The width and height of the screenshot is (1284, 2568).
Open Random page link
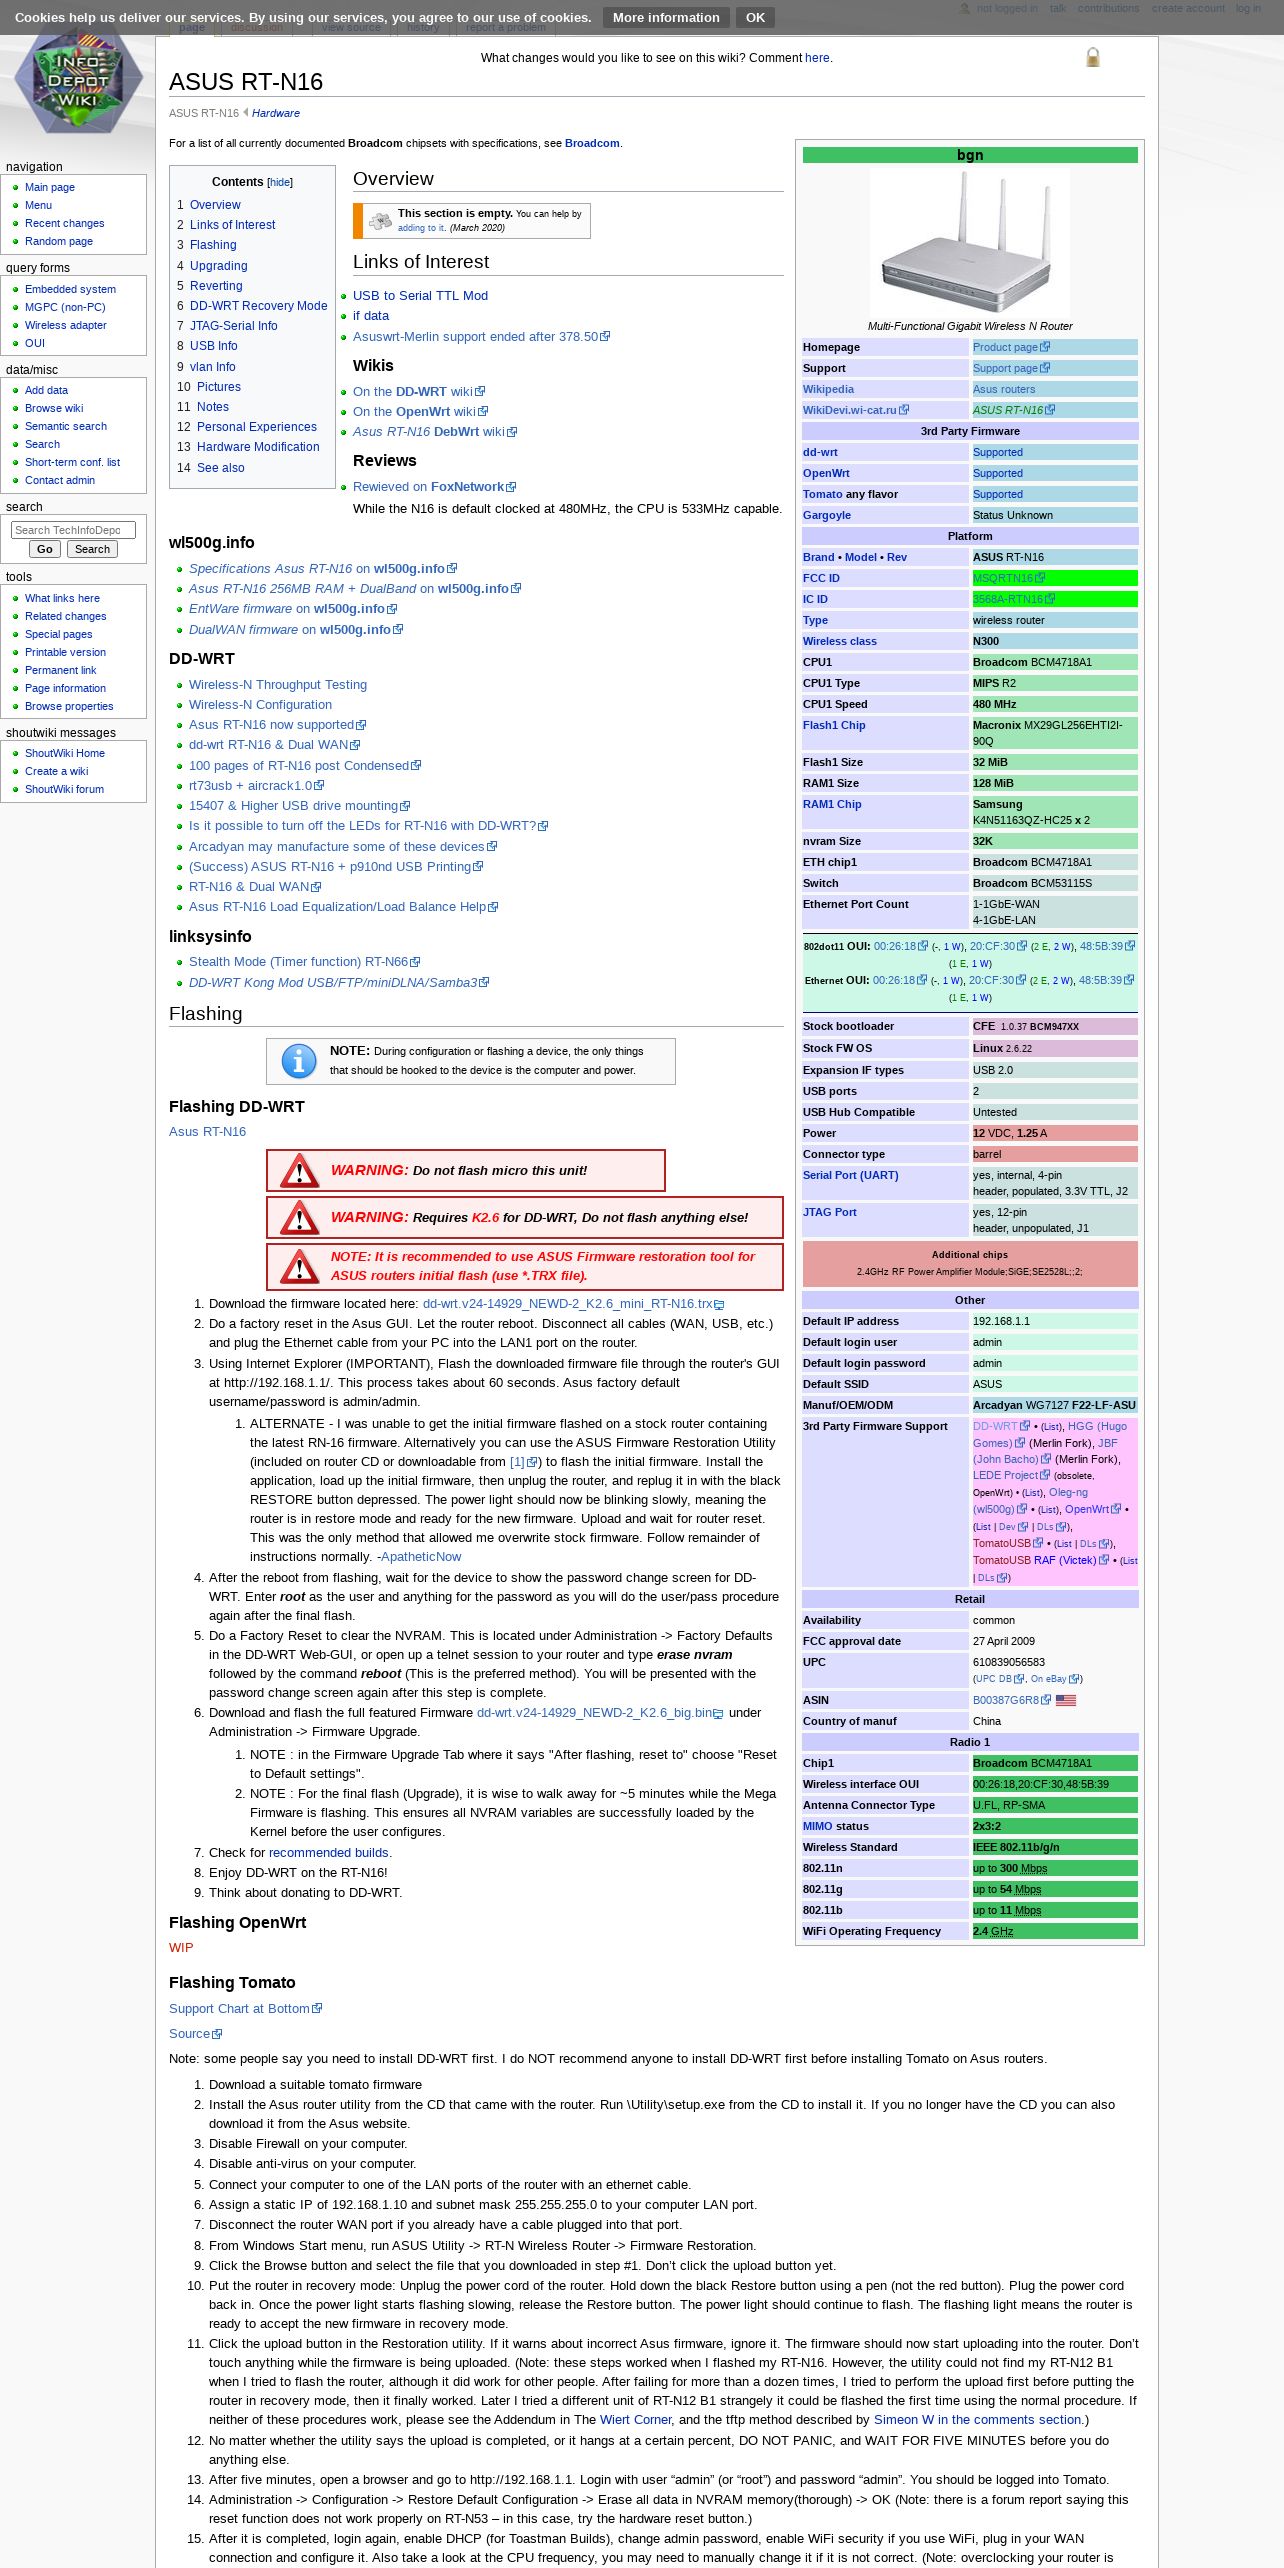point(59,241)
